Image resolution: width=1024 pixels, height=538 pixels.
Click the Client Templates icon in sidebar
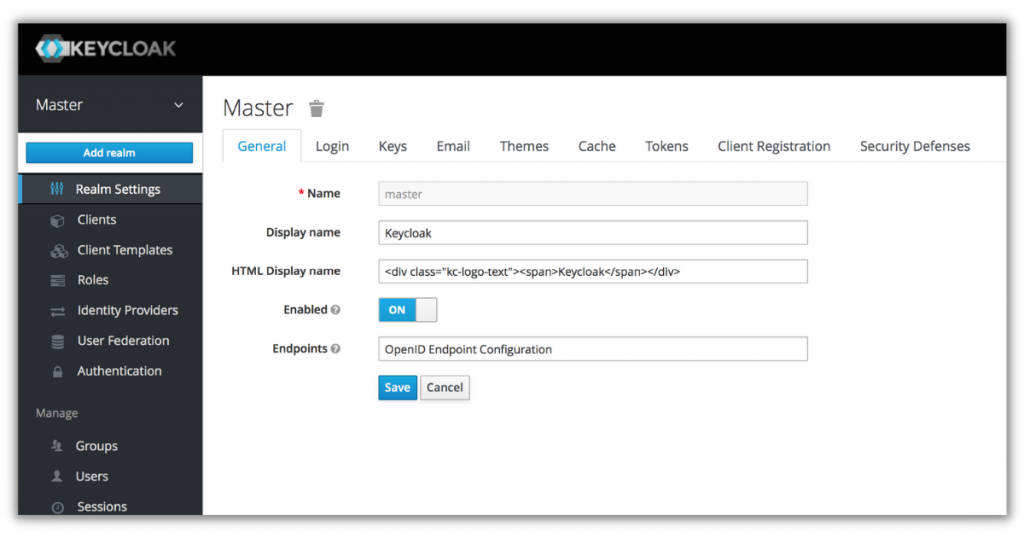[58, 251]
